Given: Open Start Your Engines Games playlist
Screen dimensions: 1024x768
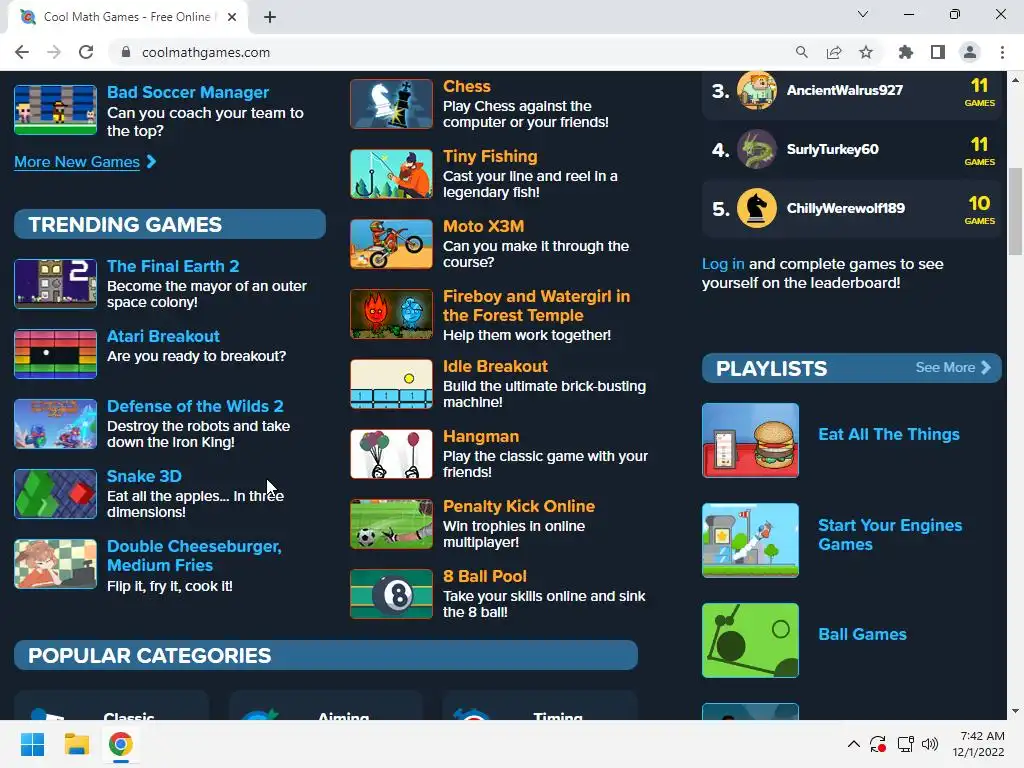Looking at the screenshot, I should tap(890, 535).
